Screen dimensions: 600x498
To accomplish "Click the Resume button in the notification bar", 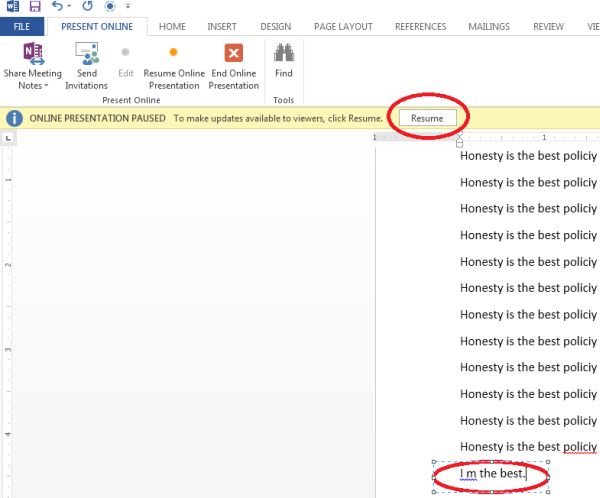I will (427, 118).
